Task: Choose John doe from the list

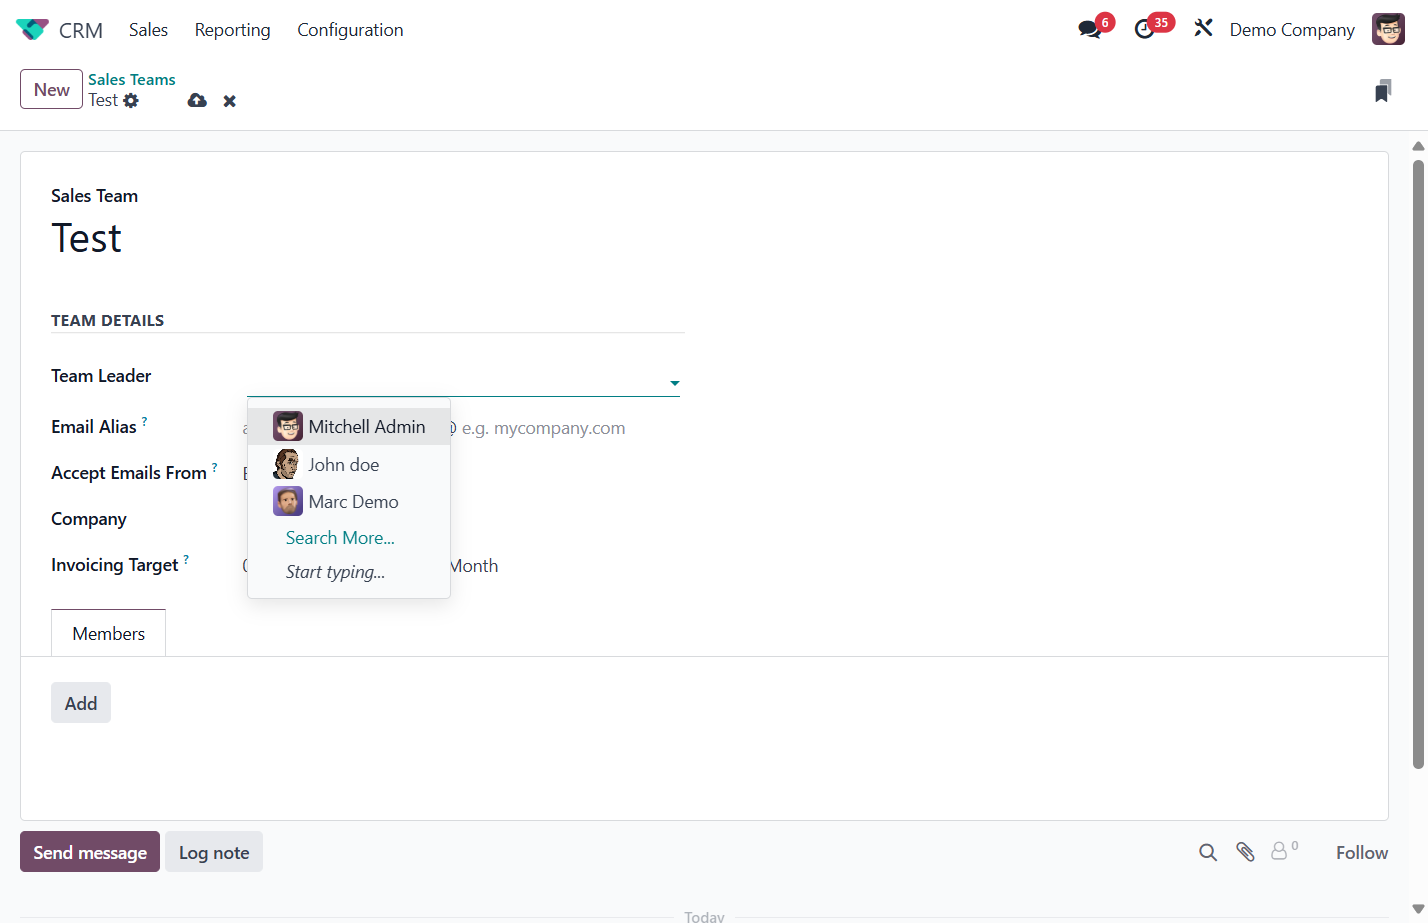Action: pos(349,464)
